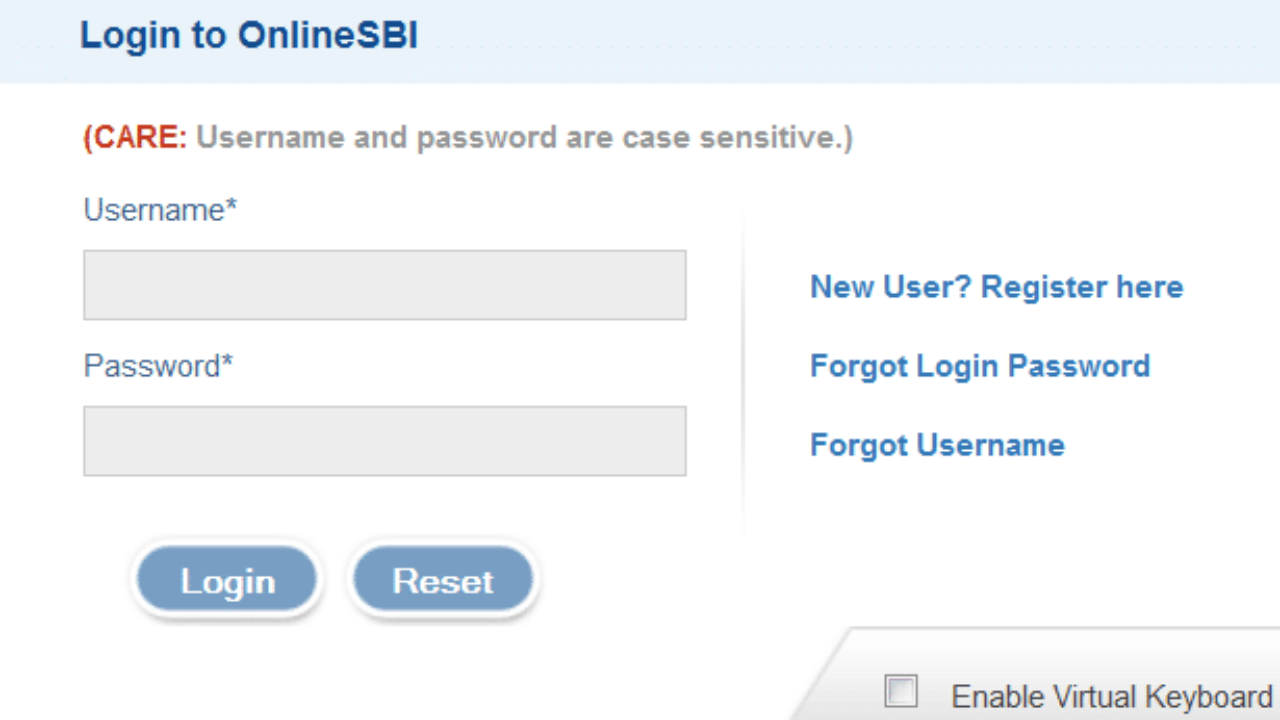Image resolution: width=1280 pixels, height=720 pixels.
Task: Click the Login to OnlineSBI heading
Action: (x=249, y=36)
